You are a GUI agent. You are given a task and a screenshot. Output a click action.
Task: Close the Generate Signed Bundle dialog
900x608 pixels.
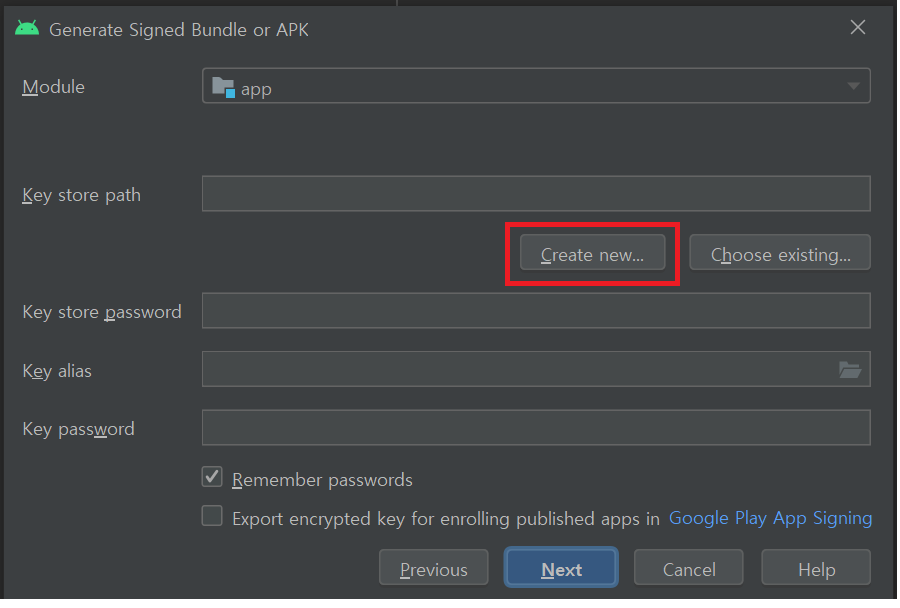(857, 28)
